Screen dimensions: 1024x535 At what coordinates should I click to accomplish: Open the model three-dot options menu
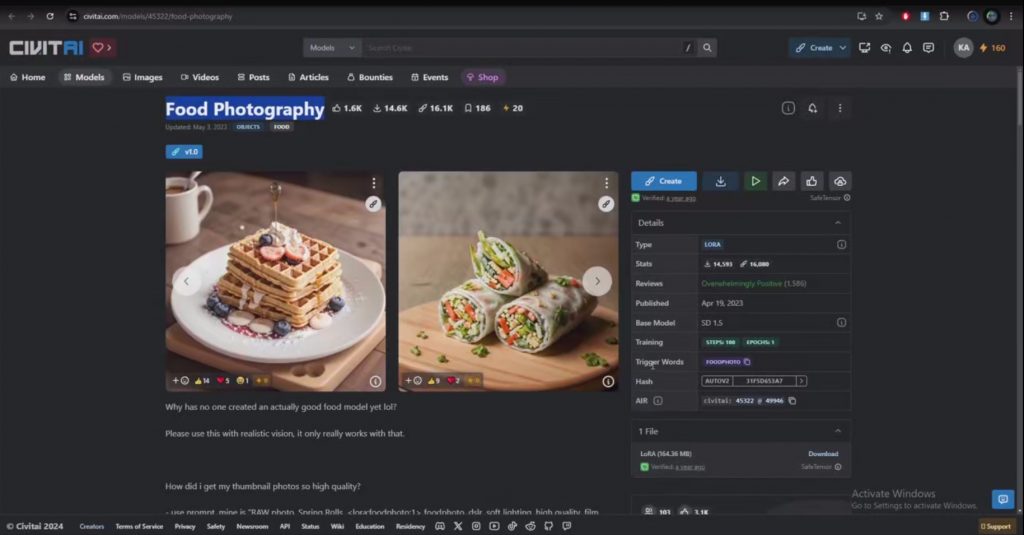(840, 108)
